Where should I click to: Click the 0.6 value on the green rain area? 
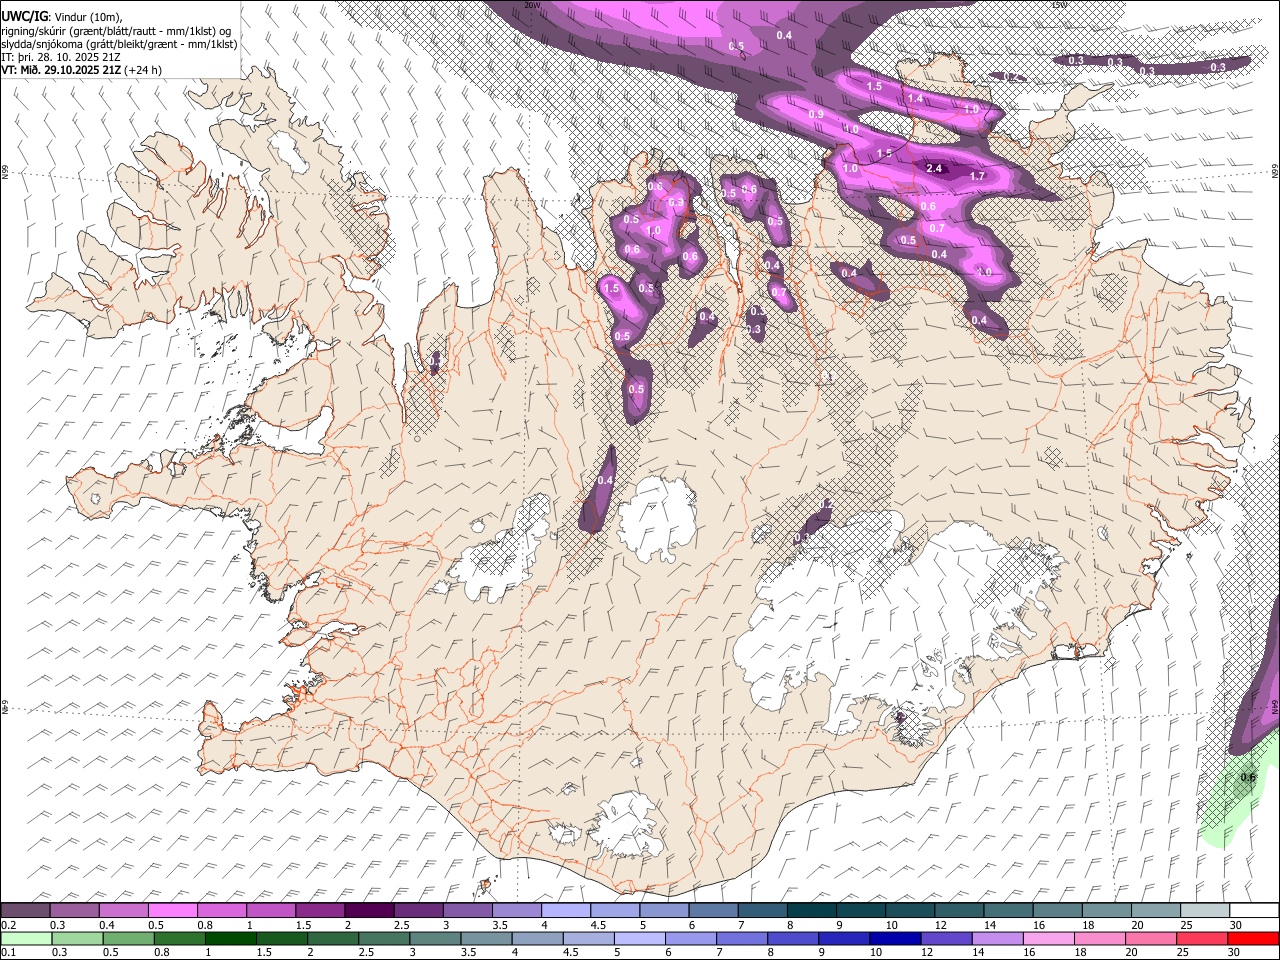click(1247, 777)
